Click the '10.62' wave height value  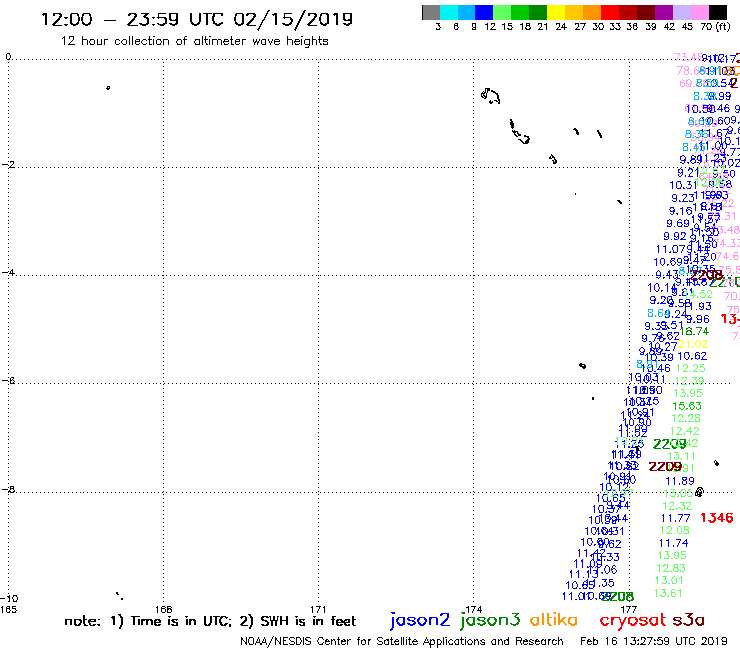click(x=692, y=356)
